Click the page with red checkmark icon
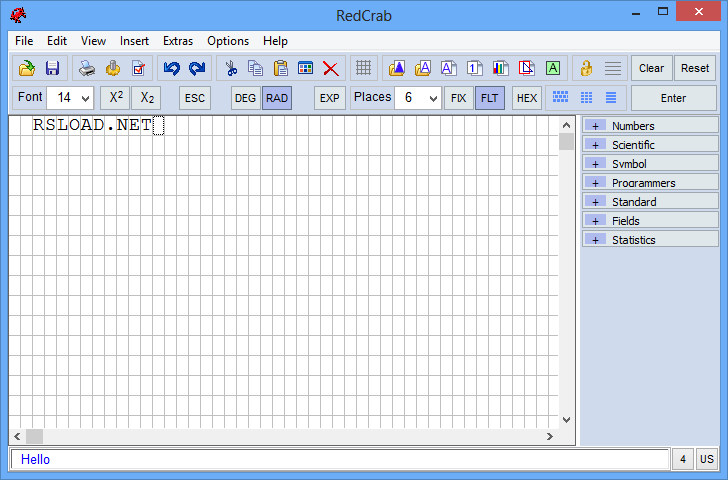 (x=138, y=68)
